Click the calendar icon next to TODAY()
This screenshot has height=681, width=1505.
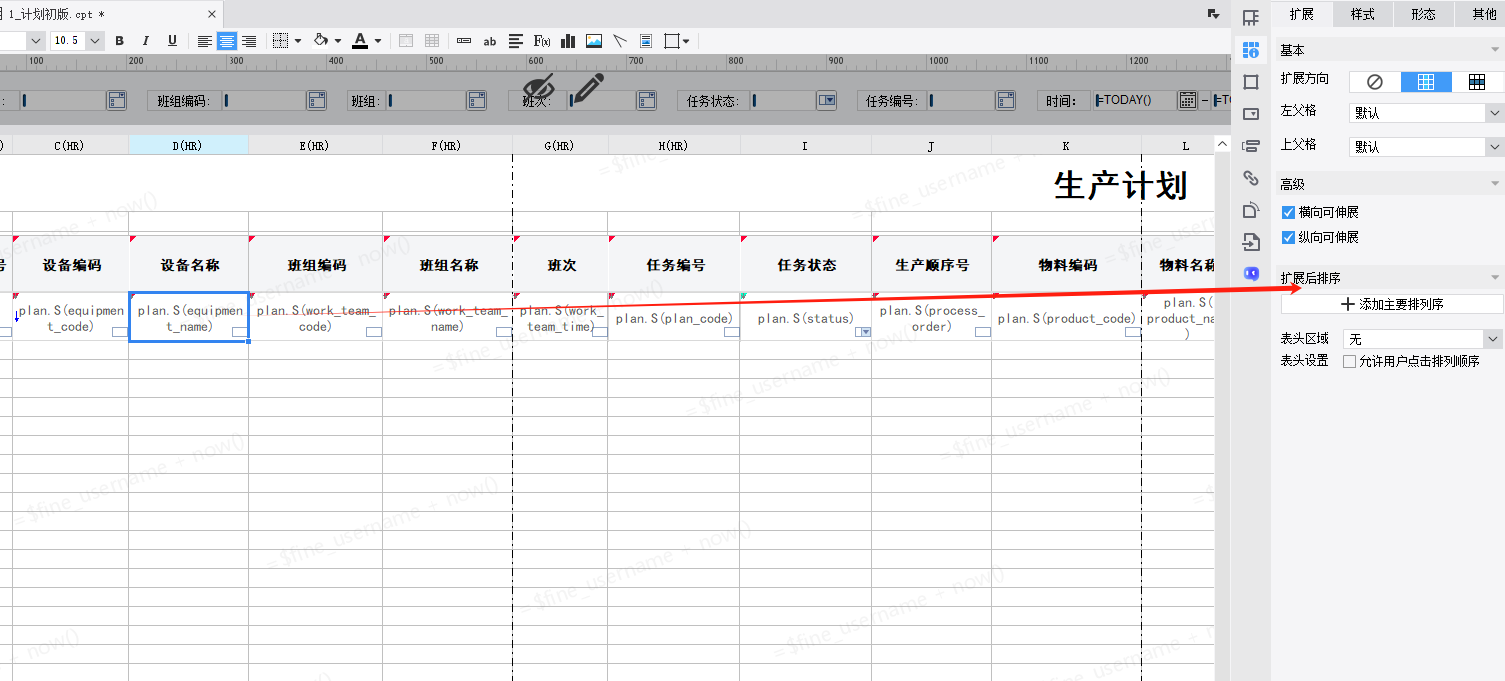[1187, 100]
